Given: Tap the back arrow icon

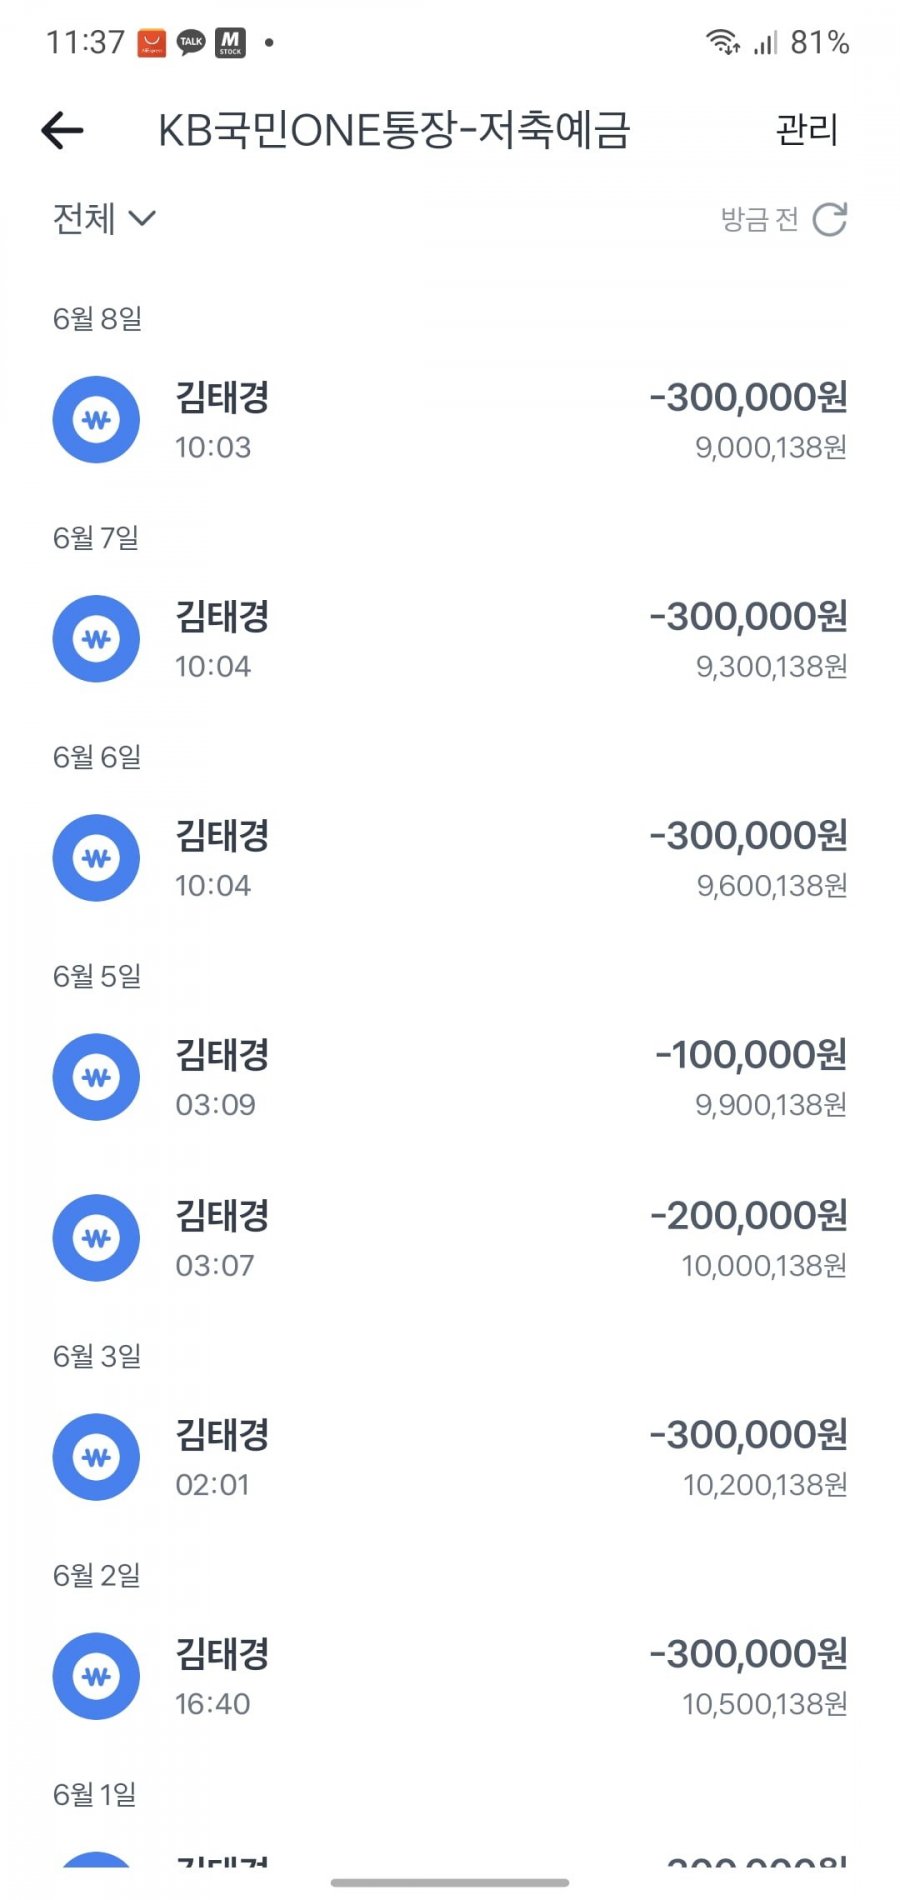Looking at the screenshot, I should [x=62, y=130].
